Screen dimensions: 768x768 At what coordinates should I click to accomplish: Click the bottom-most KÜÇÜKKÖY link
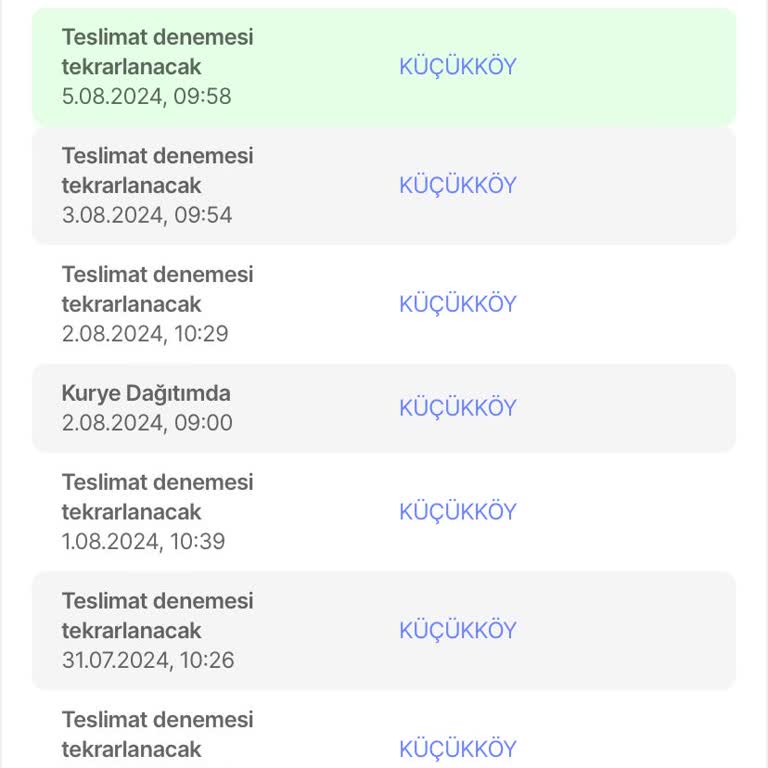[457, 749]
